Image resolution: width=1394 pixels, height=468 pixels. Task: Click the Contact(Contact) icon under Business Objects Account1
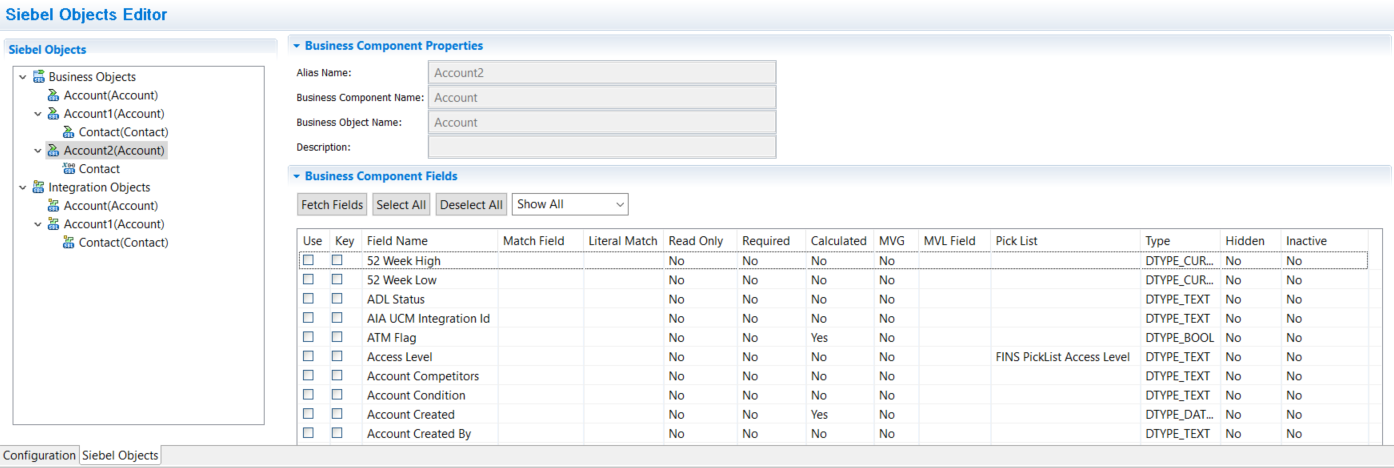(x=69, y=132)
